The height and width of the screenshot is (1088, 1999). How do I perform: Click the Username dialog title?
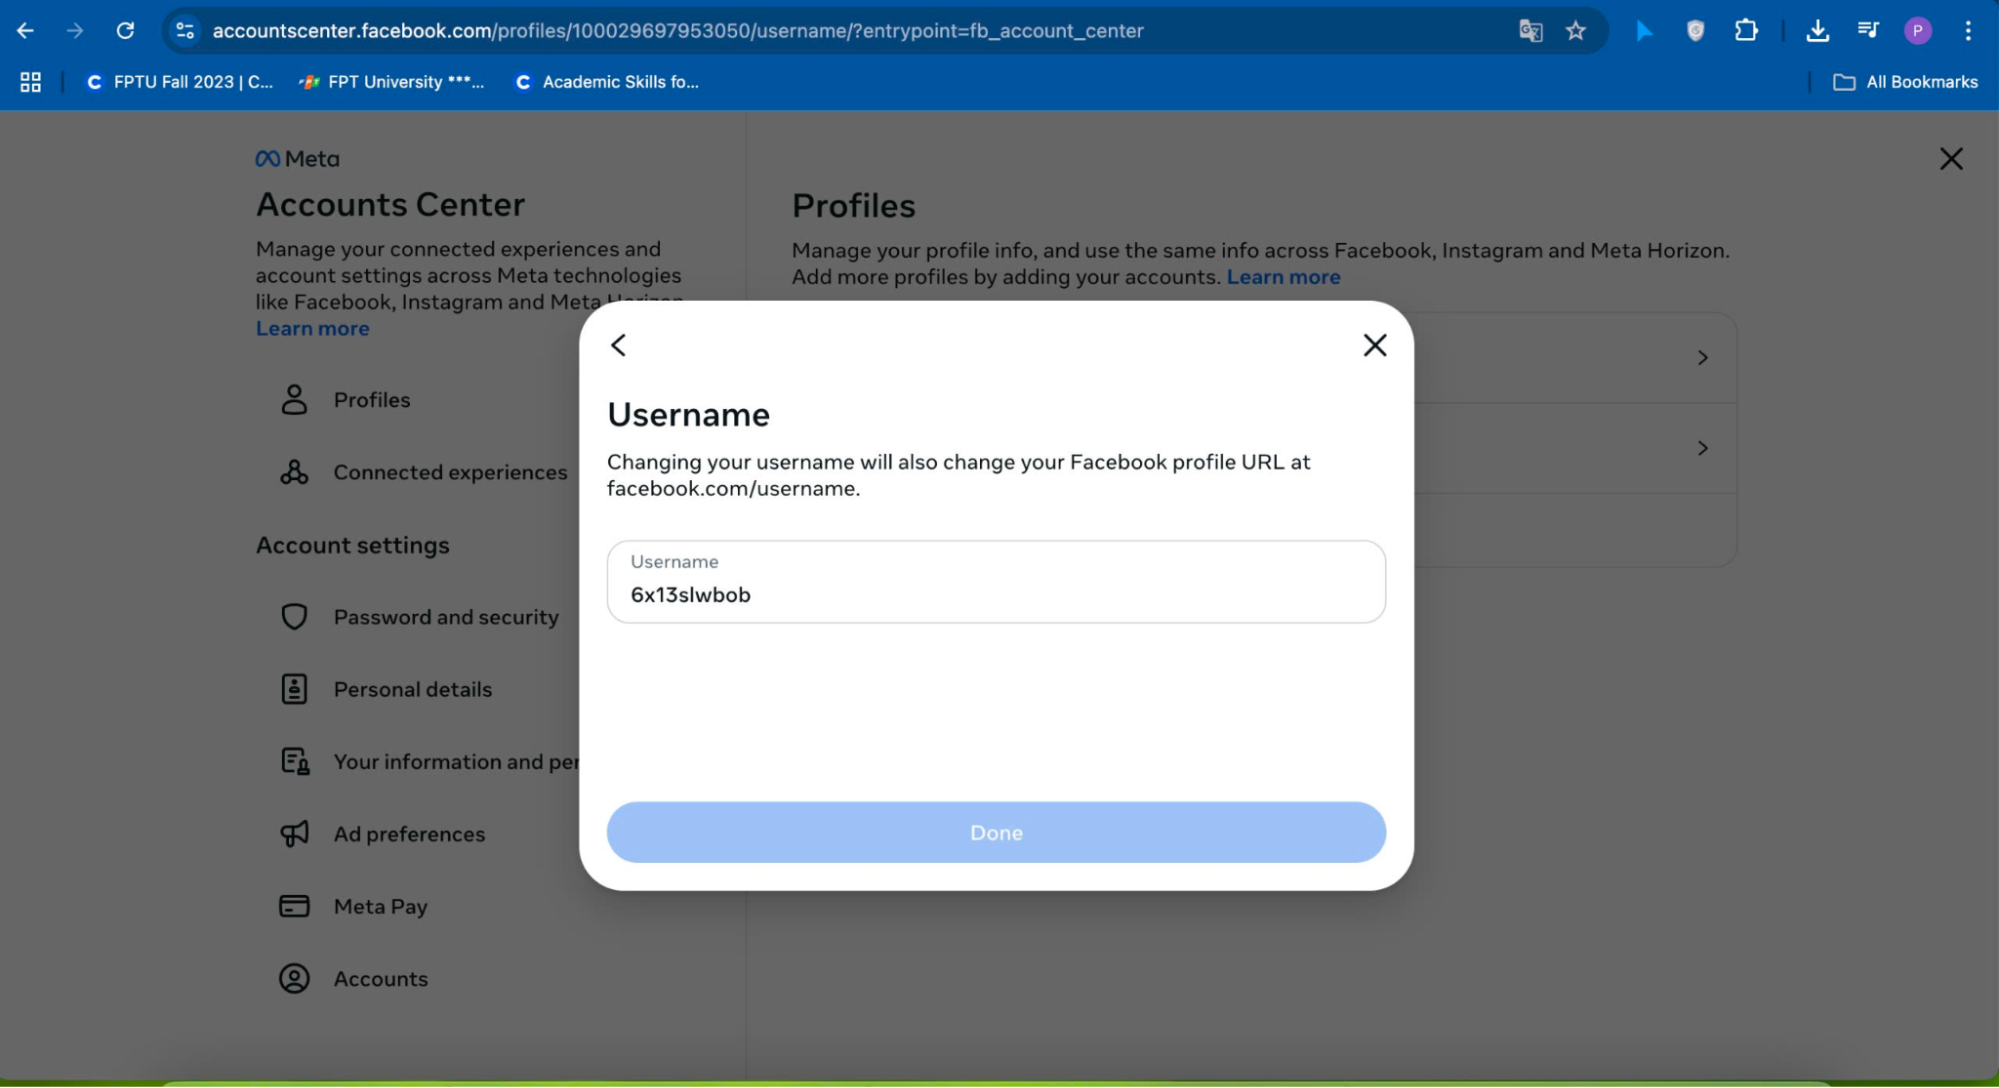point(688,415)
